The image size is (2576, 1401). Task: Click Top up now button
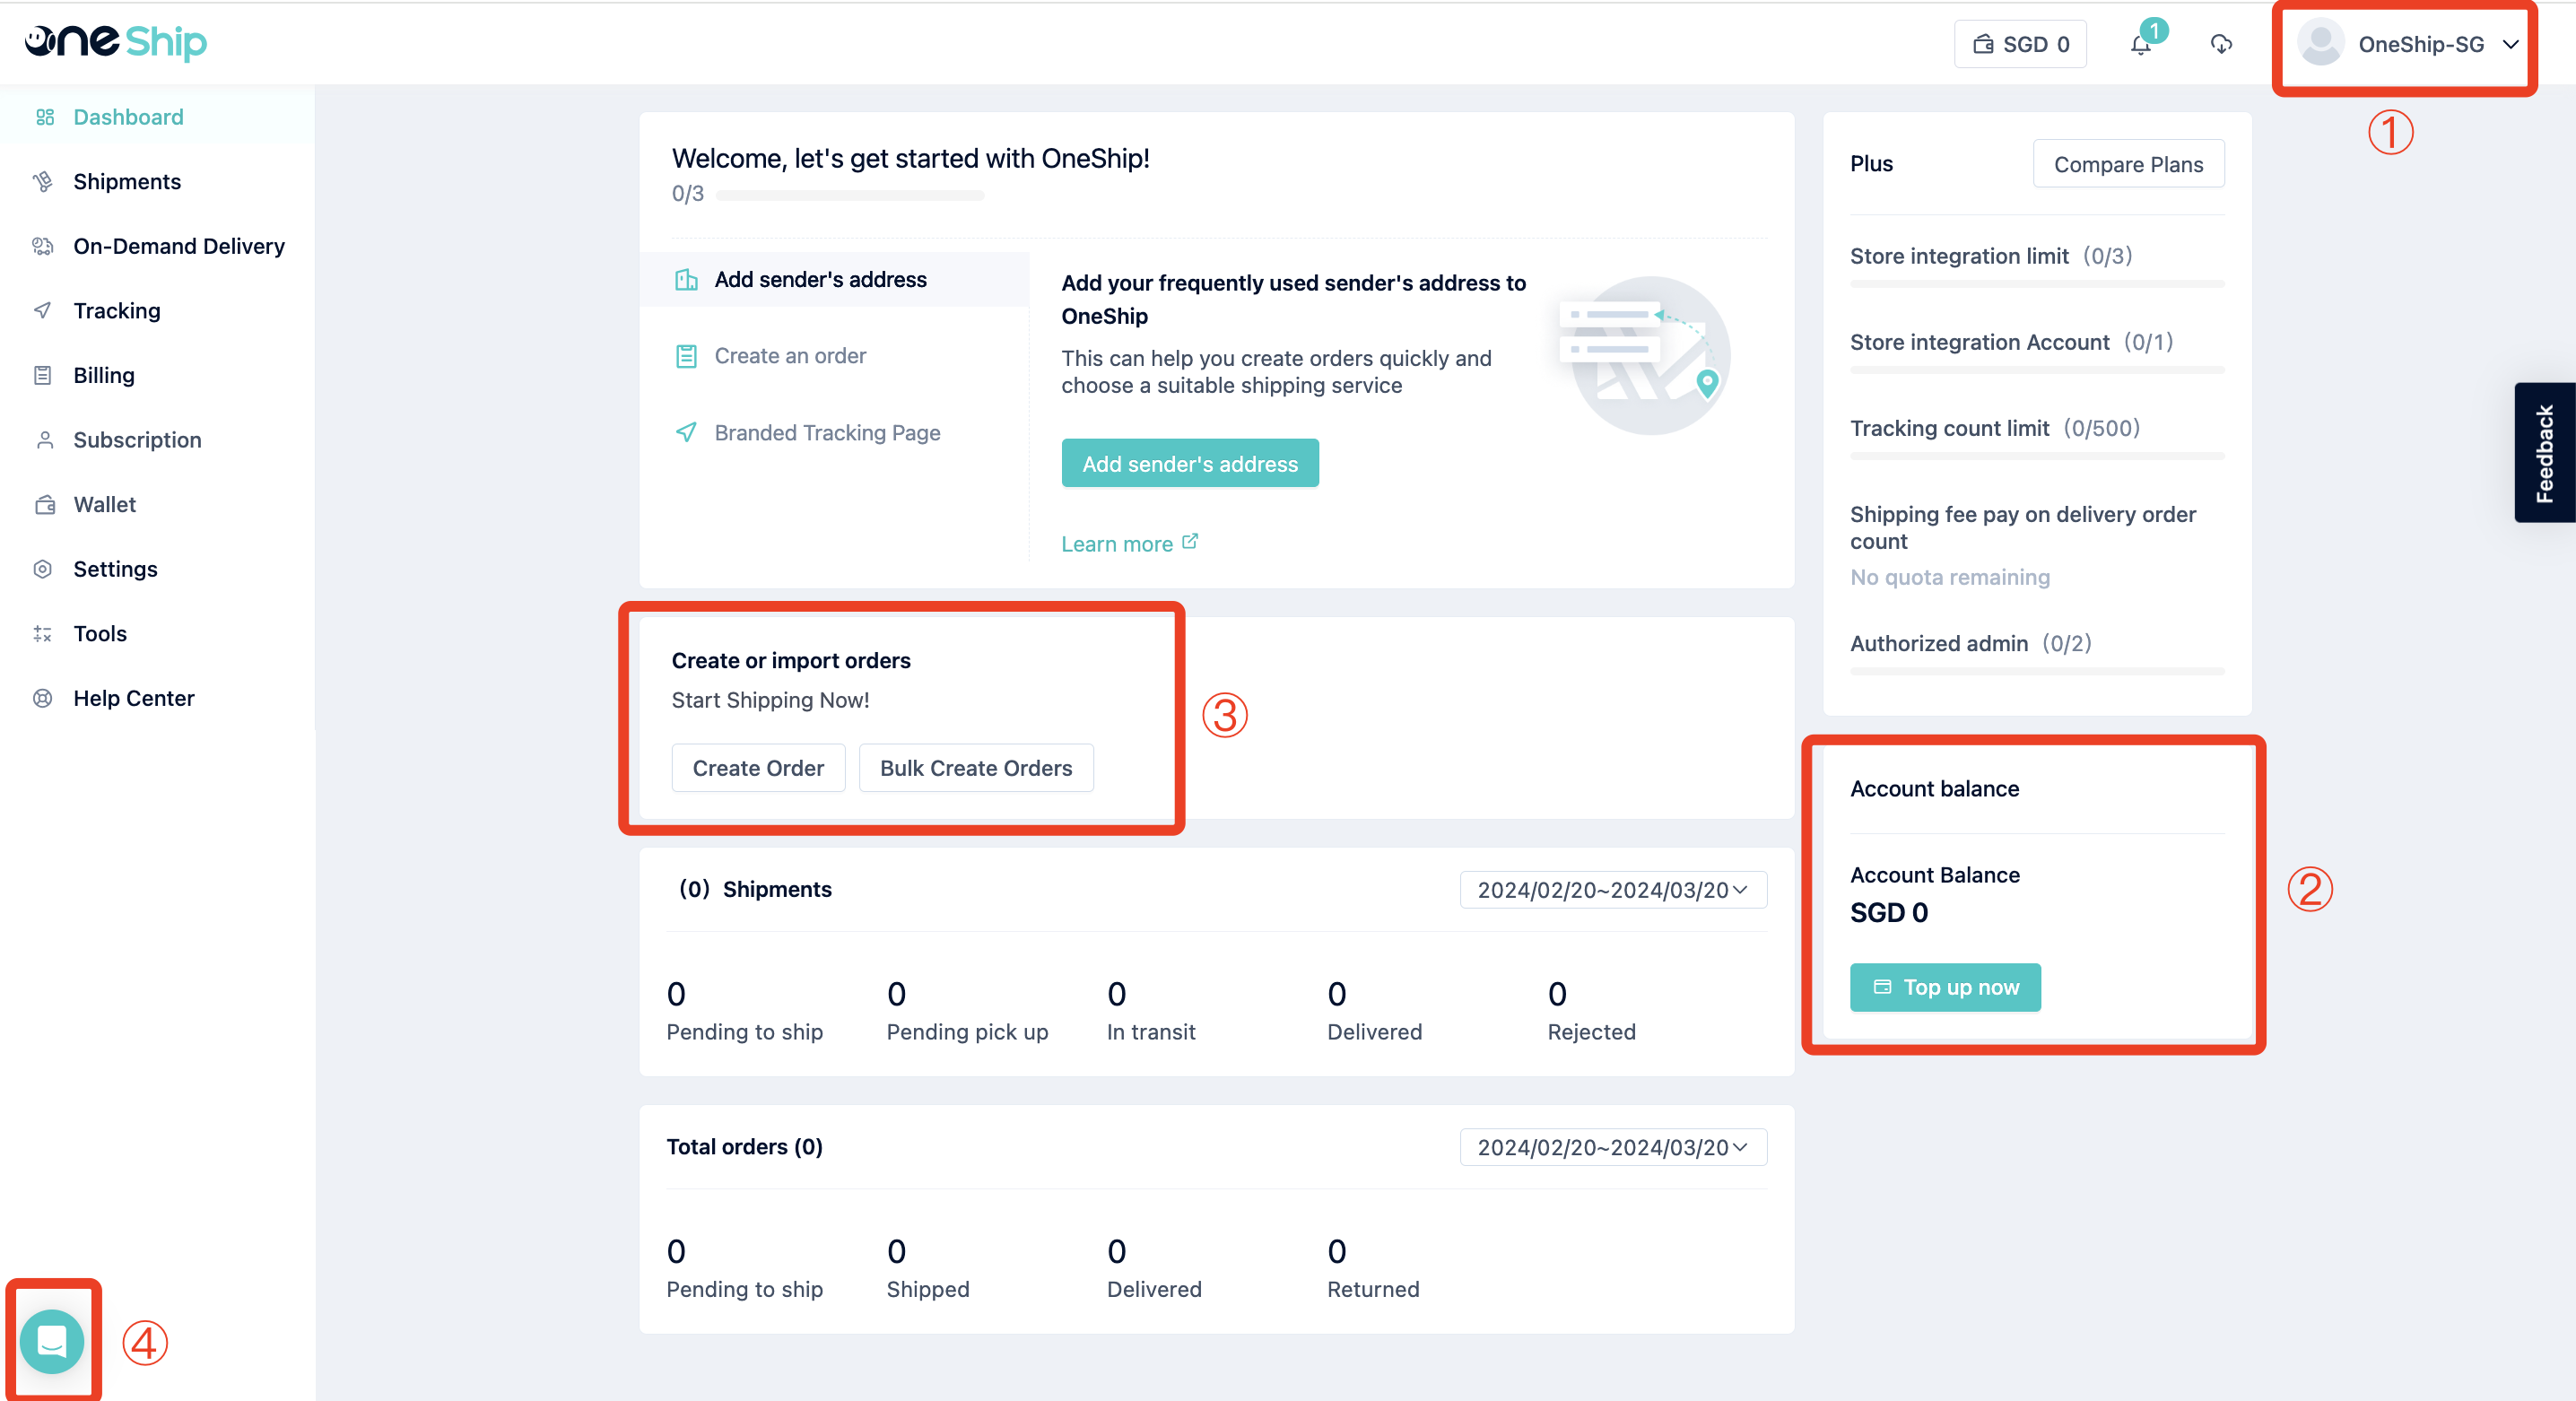point(1945,987)
